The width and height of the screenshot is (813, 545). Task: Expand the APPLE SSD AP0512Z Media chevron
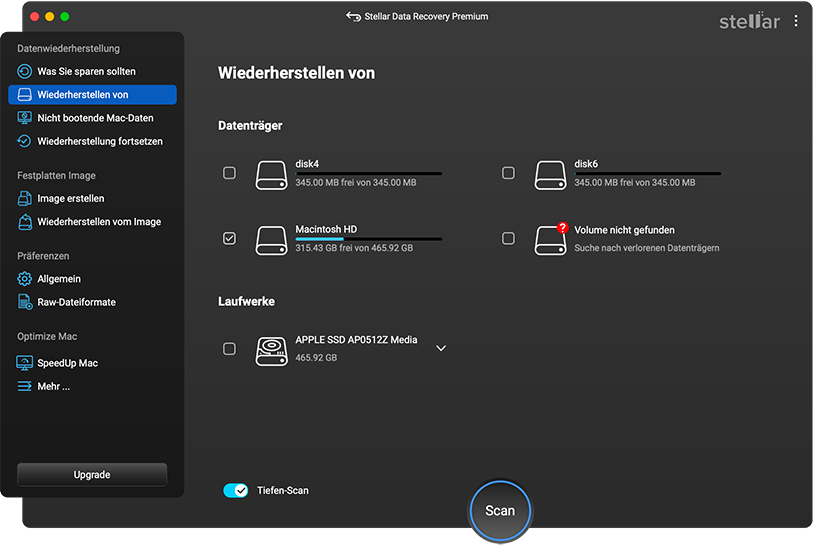point(441,348)
